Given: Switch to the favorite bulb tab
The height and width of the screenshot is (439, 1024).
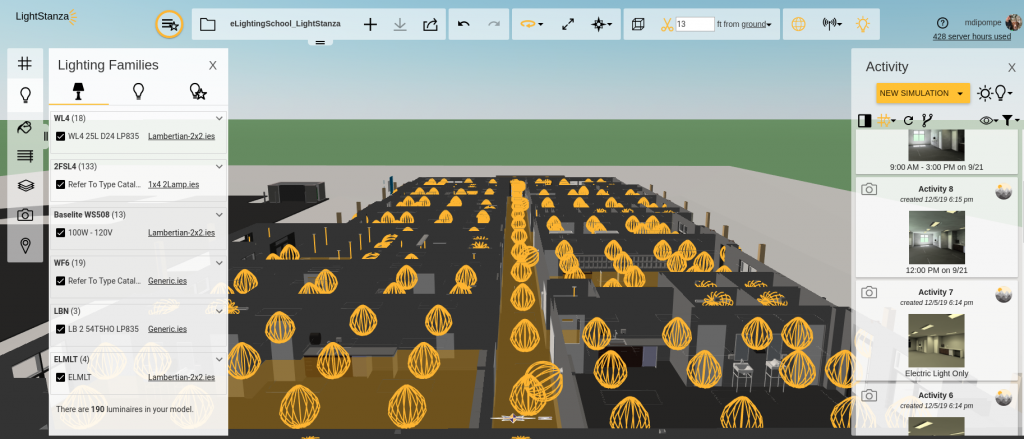Looking at the screenshot, I should (x=198, y=91).
